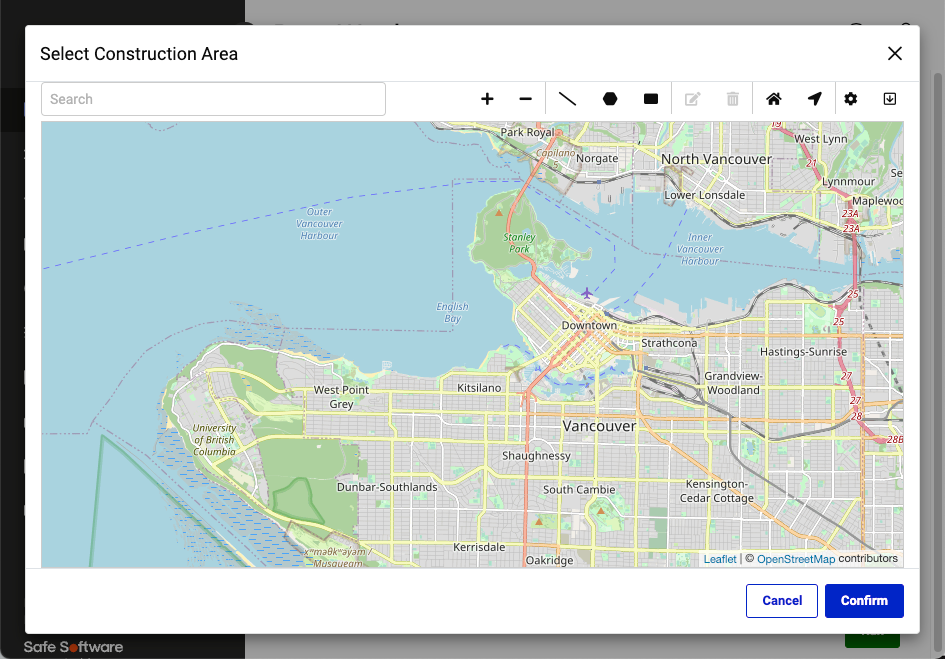Select the draw polygon tool

coord(610,99)
